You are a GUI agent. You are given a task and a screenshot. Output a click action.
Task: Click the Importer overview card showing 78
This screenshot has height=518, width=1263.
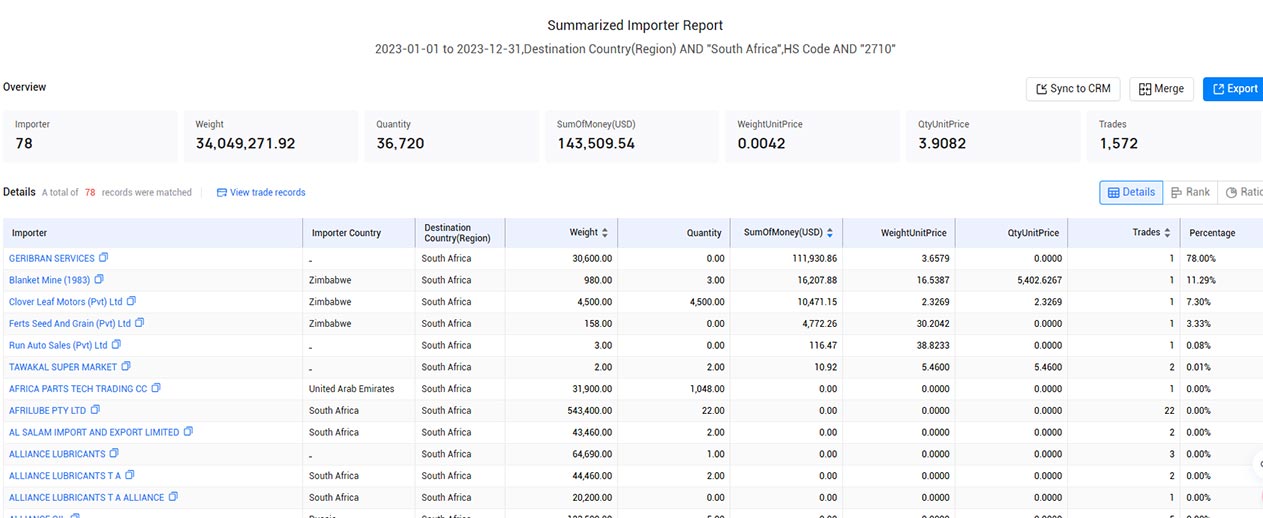[91, 136]
